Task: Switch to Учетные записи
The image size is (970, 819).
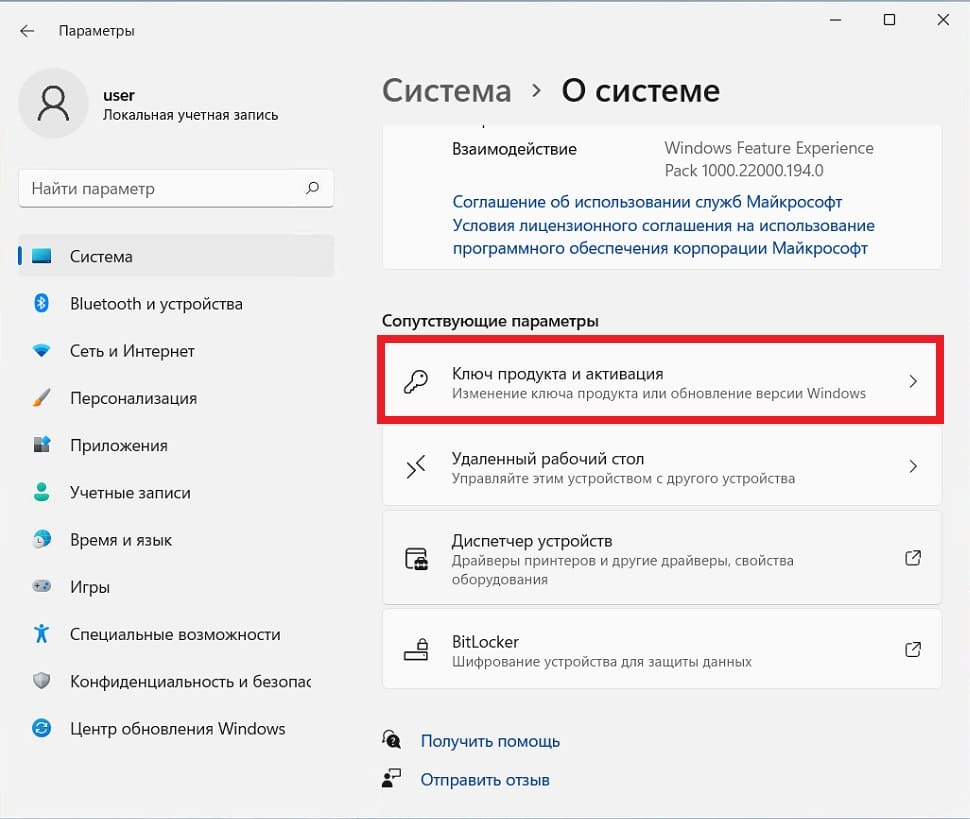Action: coord(176,492)
